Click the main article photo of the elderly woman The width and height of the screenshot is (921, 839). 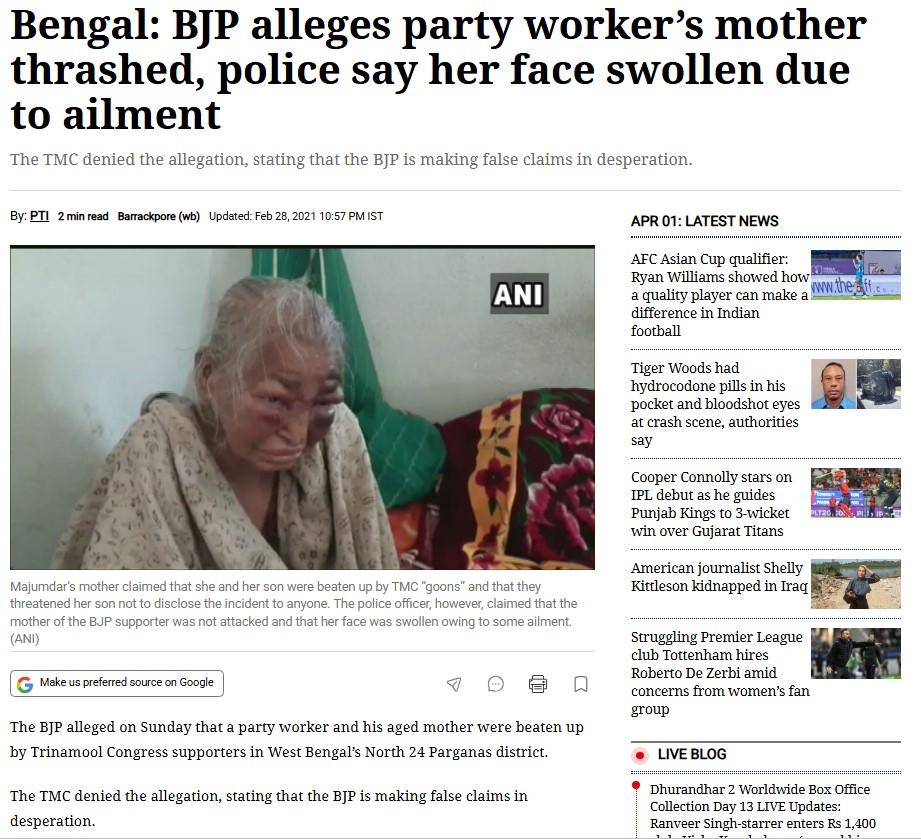click(x=302, y=407)
